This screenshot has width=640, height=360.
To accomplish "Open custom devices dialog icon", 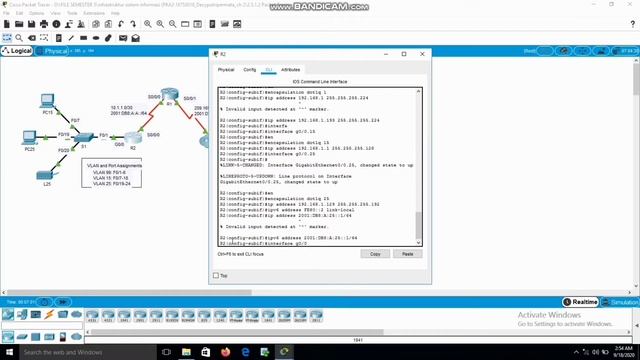I will [198, 24].
